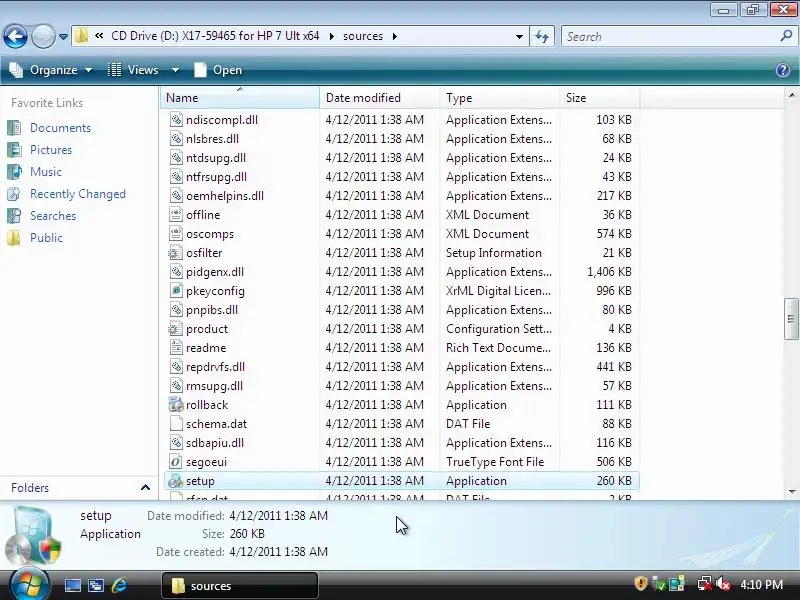Select the schema.dat file icon
Image resolution: width=800 pixels, height=600 pixels.
pyautogui.click(x=176, y=424)
